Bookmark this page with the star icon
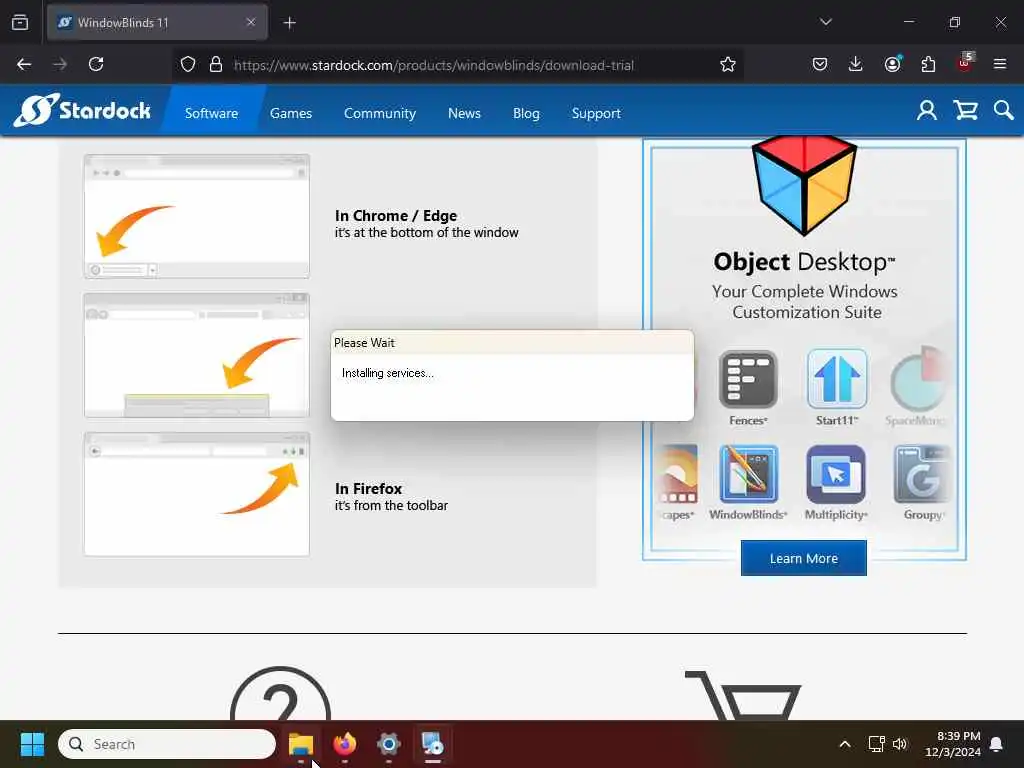 728,64
